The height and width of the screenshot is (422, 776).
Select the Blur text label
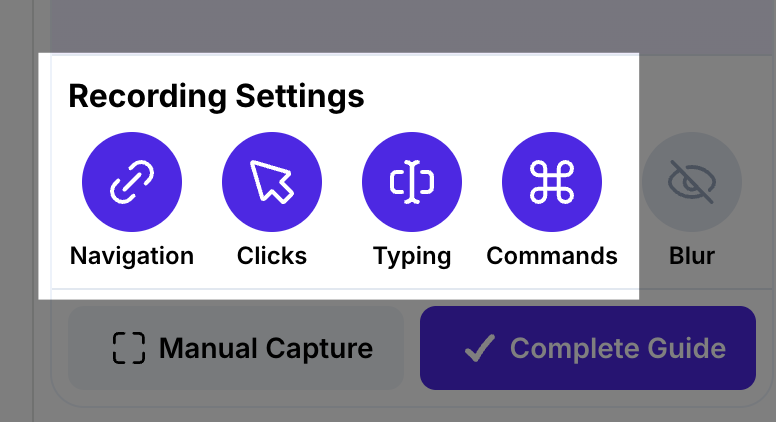click(692, 255)
